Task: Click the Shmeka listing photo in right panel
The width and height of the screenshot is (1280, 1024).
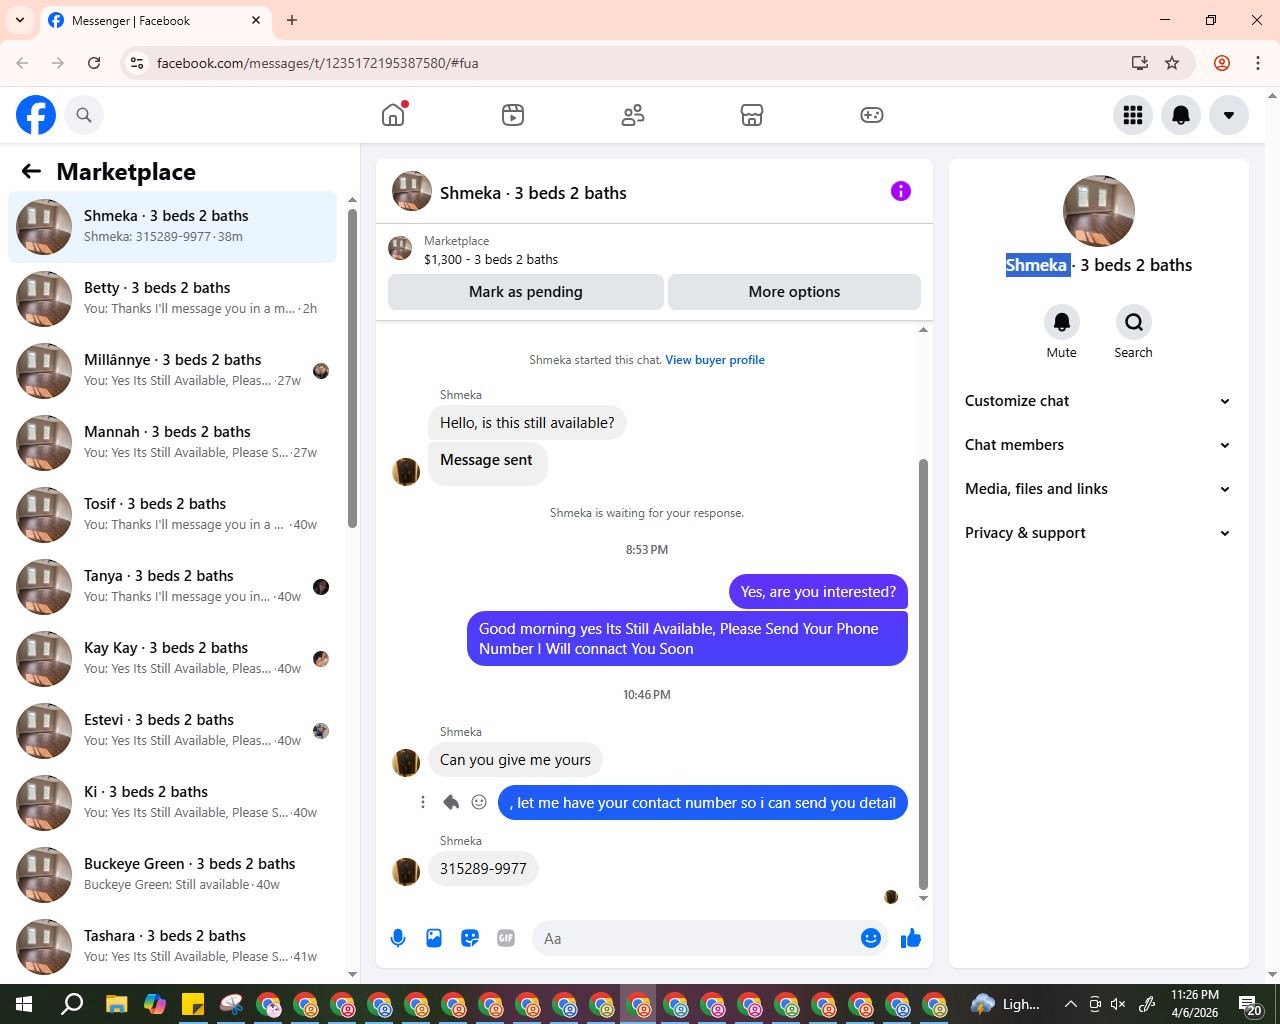Action: [1099, 211]
